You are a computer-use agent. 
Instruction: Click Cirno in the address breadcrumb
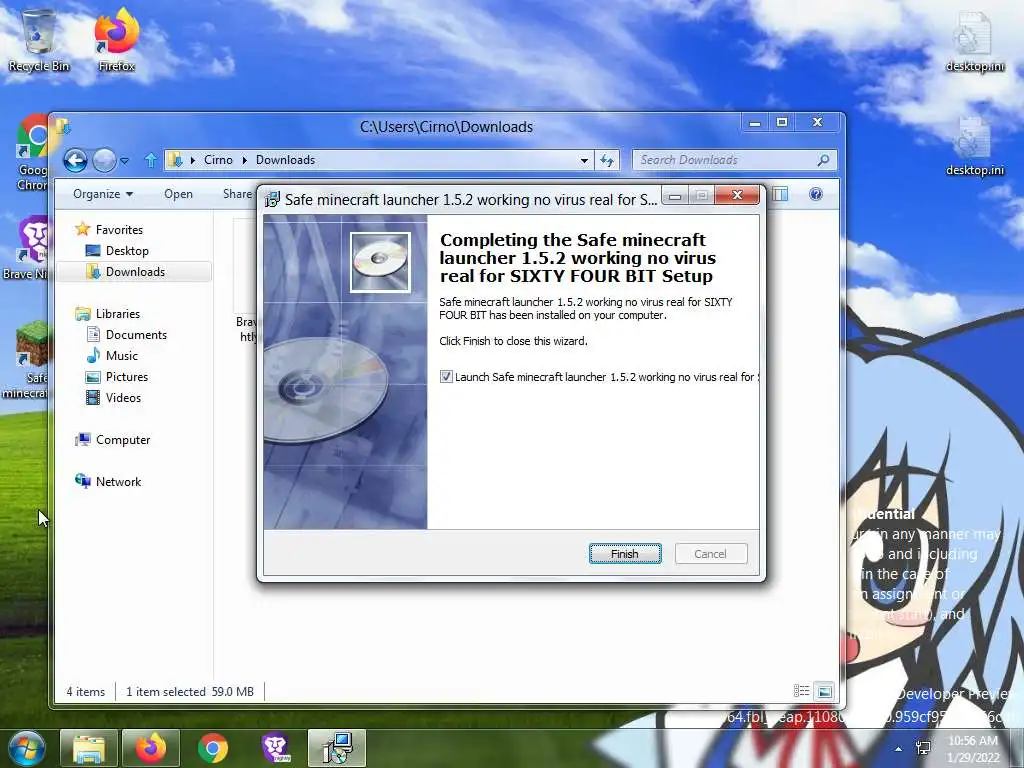pyautogui.click(x=218, y=160)
